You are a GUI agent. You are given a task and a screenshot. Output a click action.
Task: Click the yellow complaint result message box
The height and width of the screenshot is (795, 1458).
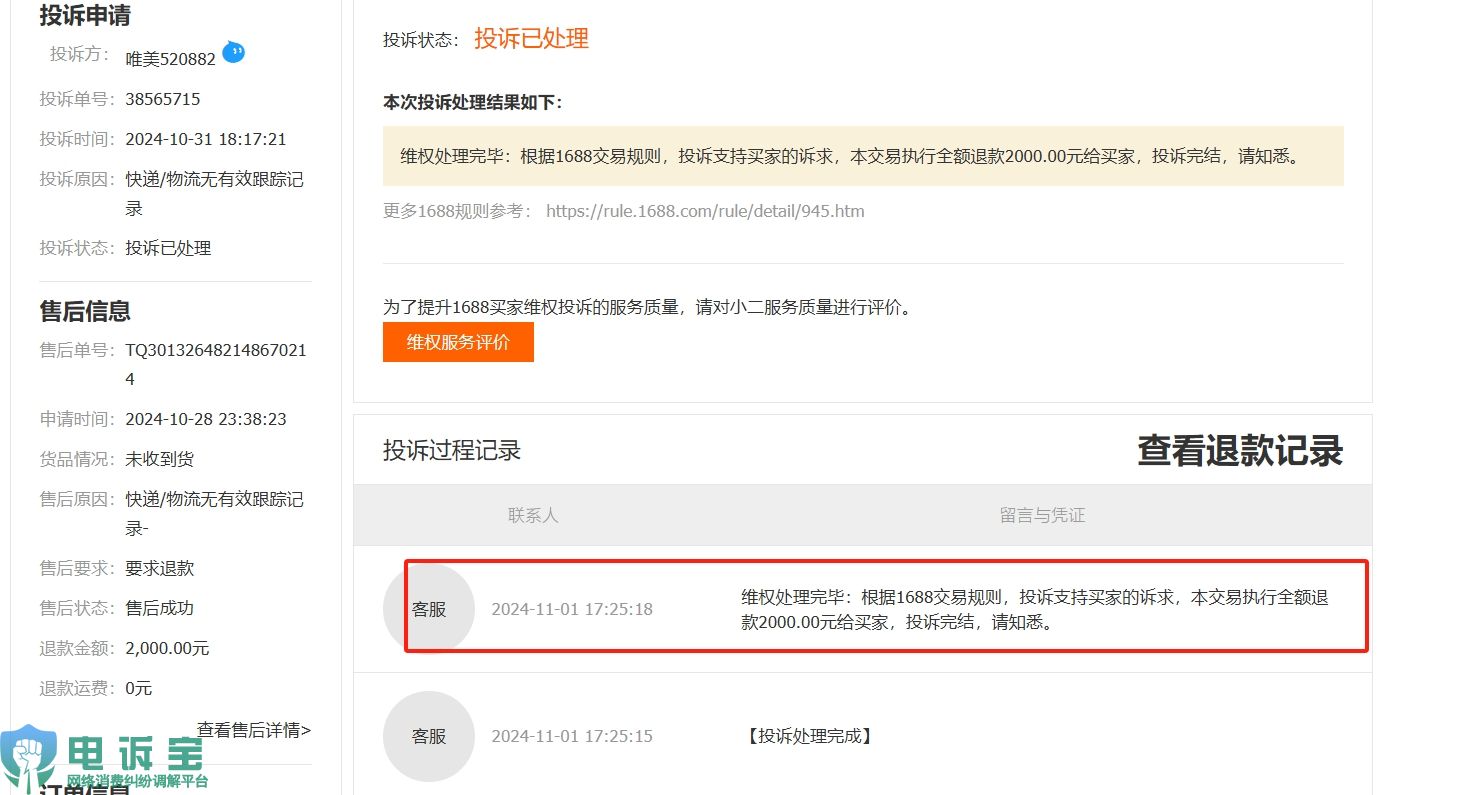[x=862, y=156]
